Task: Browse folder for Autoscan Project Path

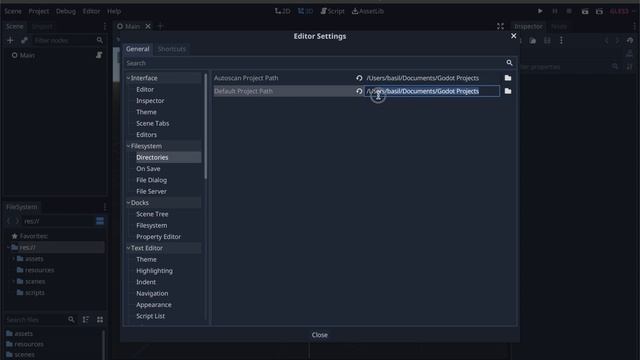Action: (508, 78)
